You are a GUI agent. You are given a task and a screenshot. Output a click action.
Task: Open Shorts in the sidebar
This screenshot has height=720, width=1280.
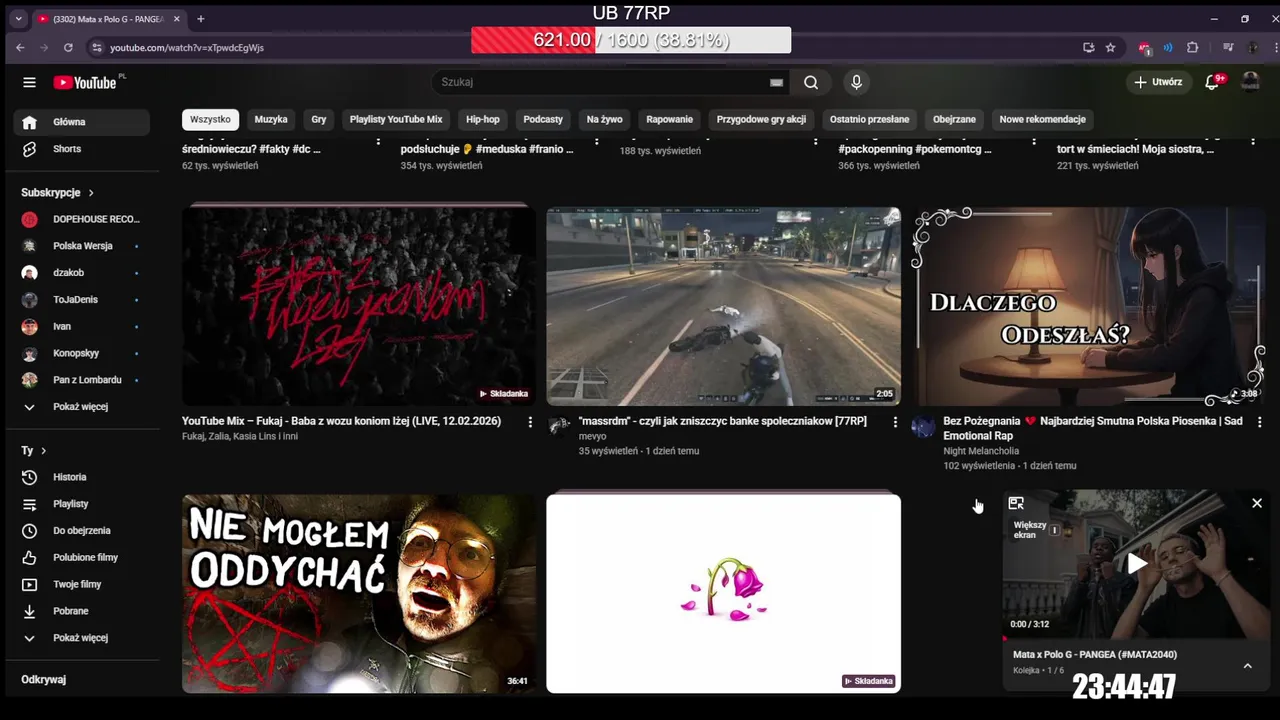pyautogui.click(x=82, y=149)
